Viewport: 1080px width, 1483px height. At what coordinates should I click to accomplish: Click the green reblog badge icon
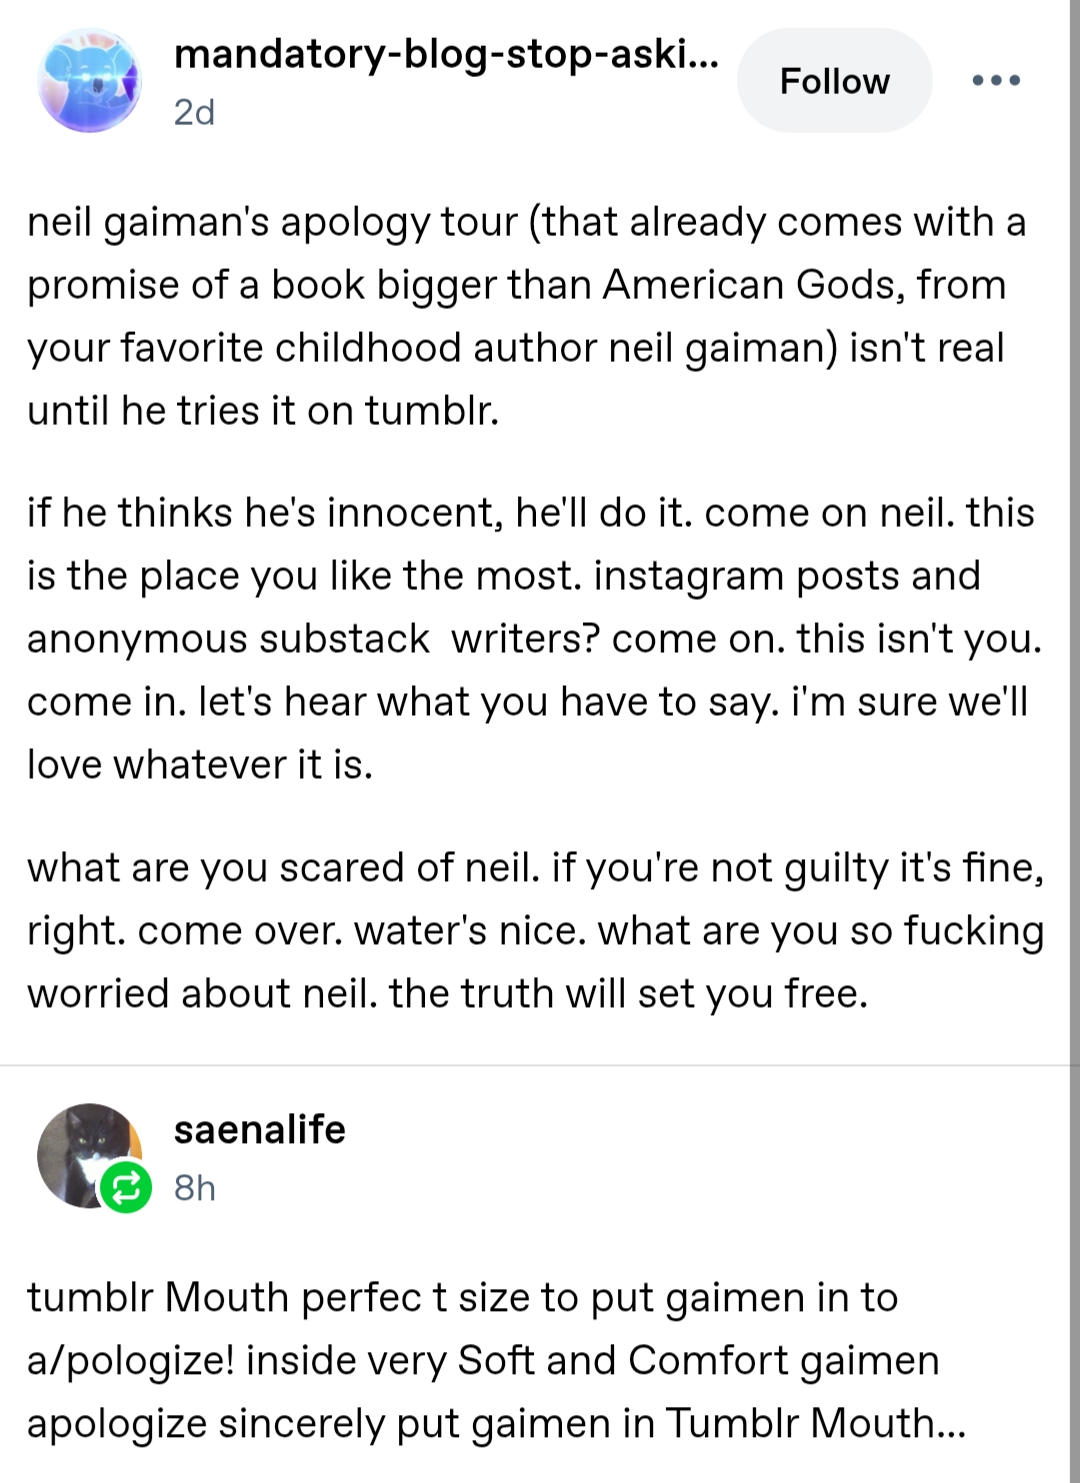pyautogui.click(x=126, y=1187)
